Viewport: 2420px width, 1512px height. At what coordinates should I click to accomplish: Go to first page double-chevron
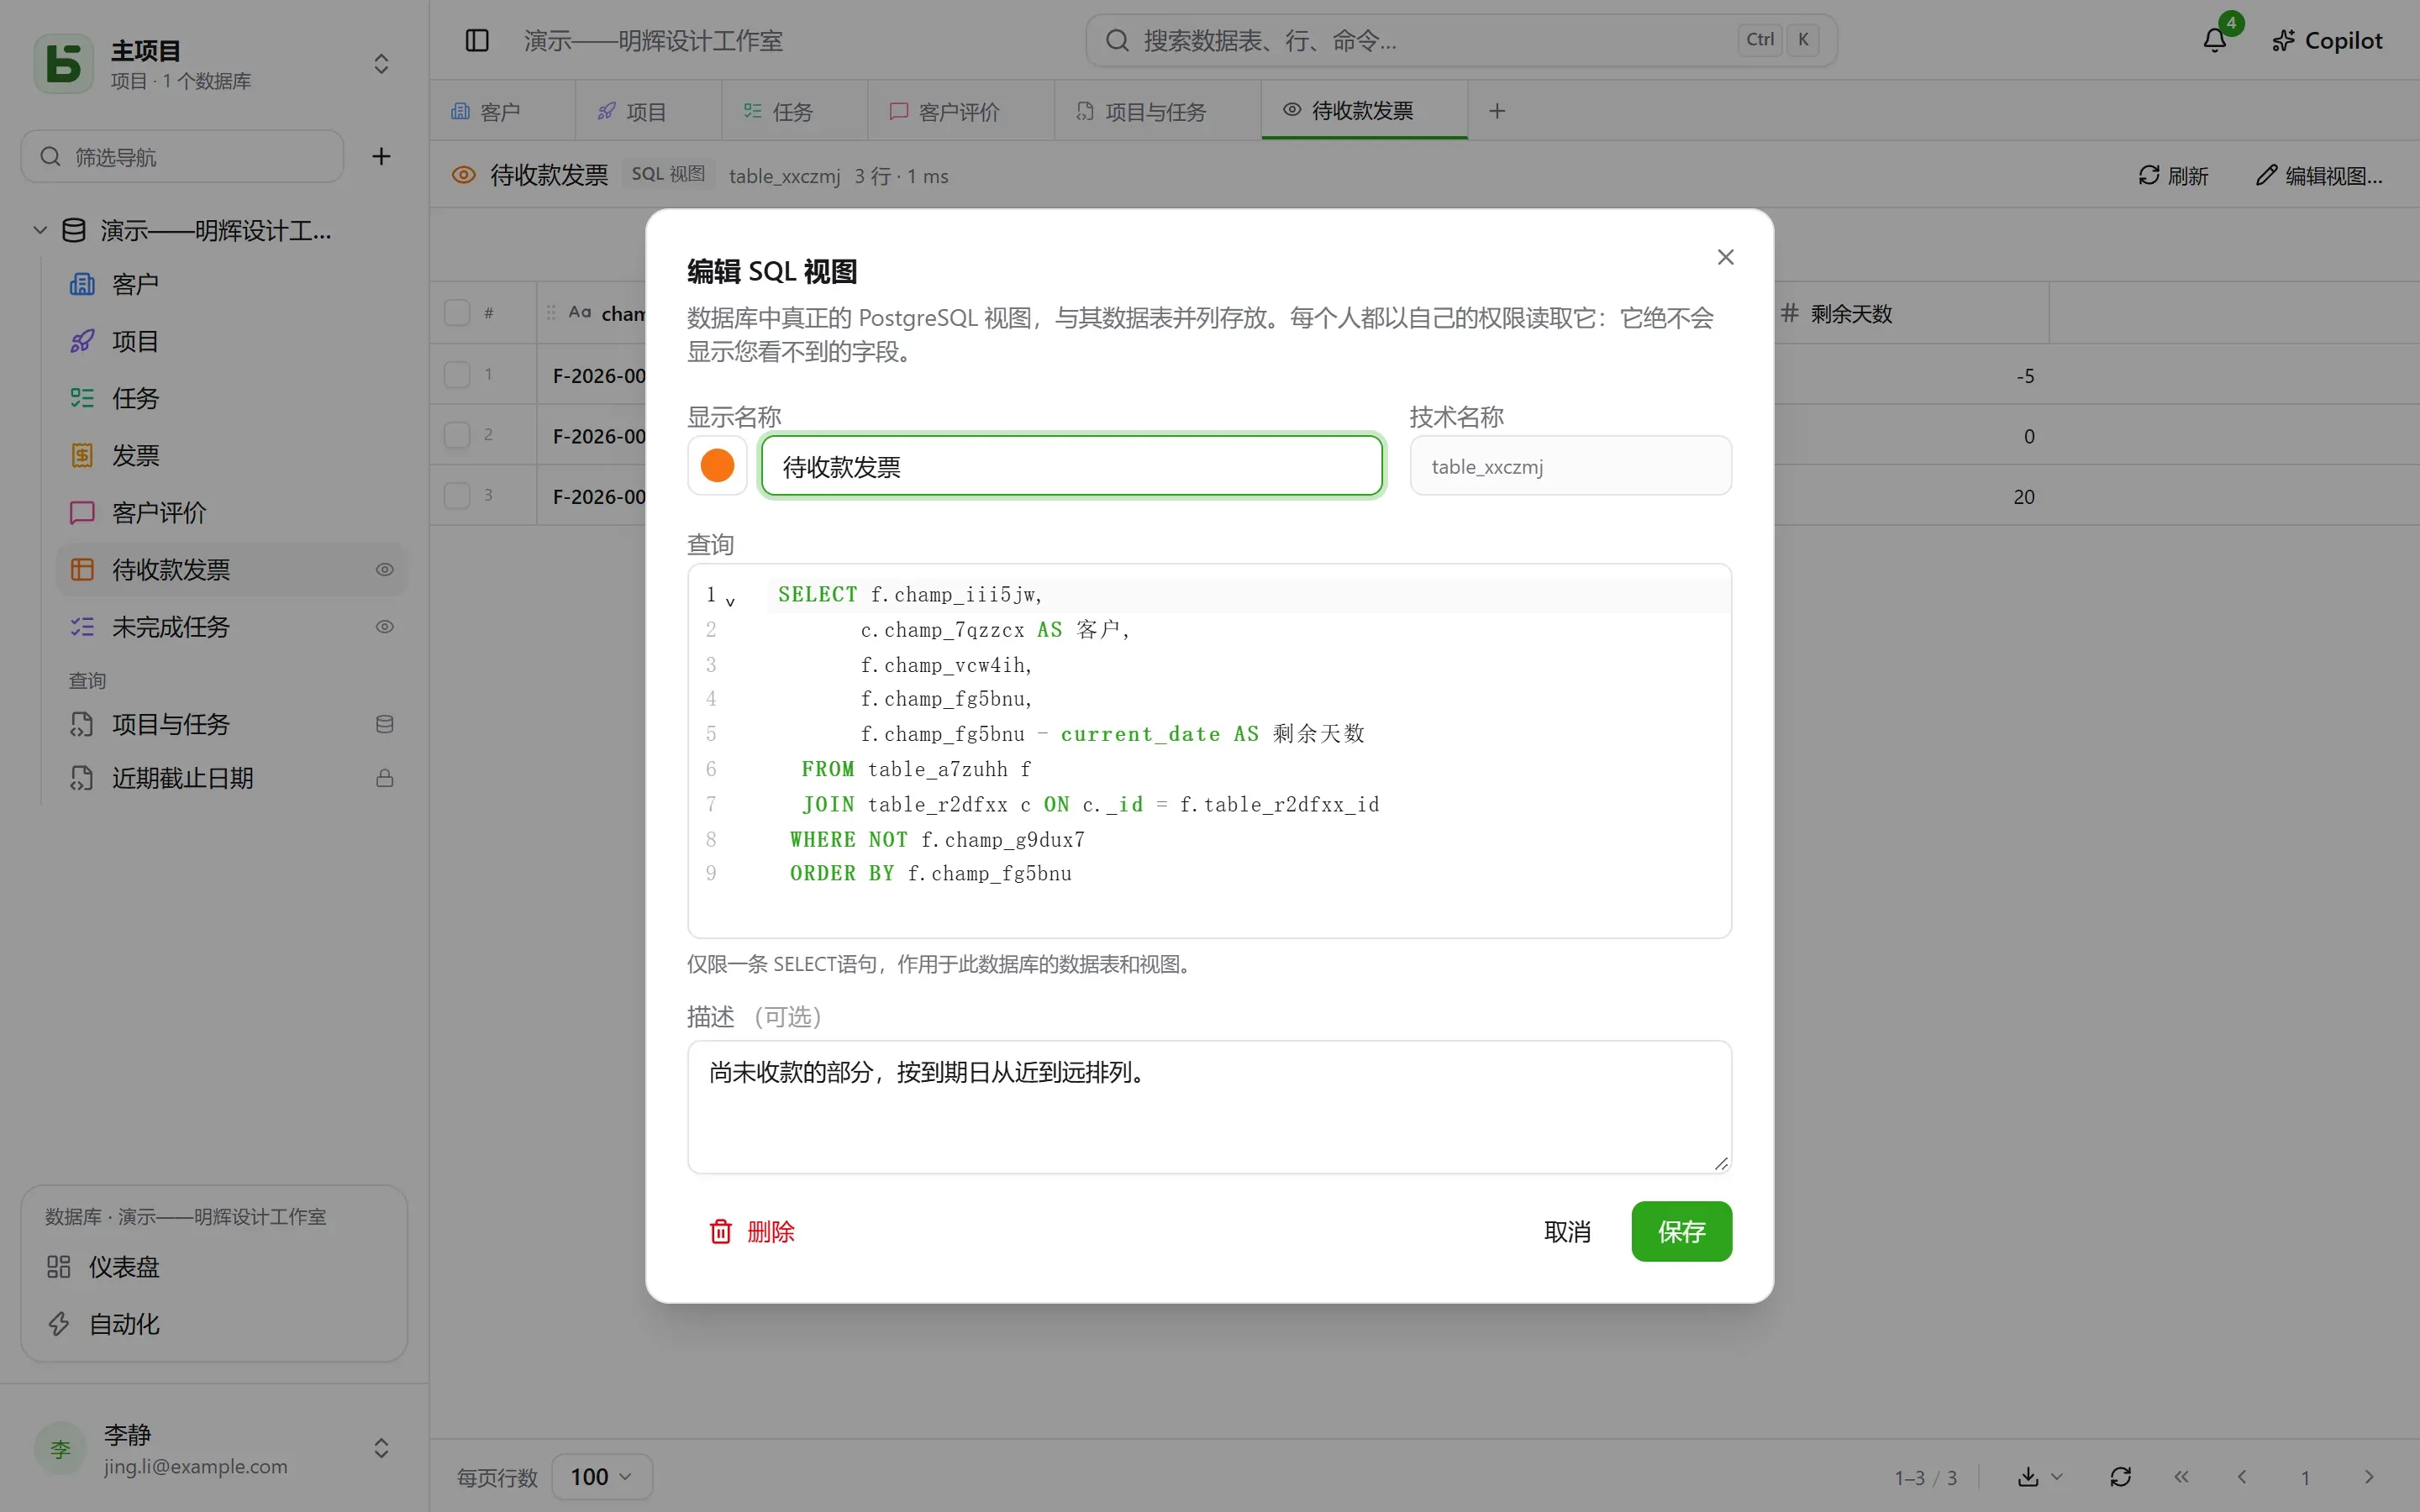point(2181,1477)
